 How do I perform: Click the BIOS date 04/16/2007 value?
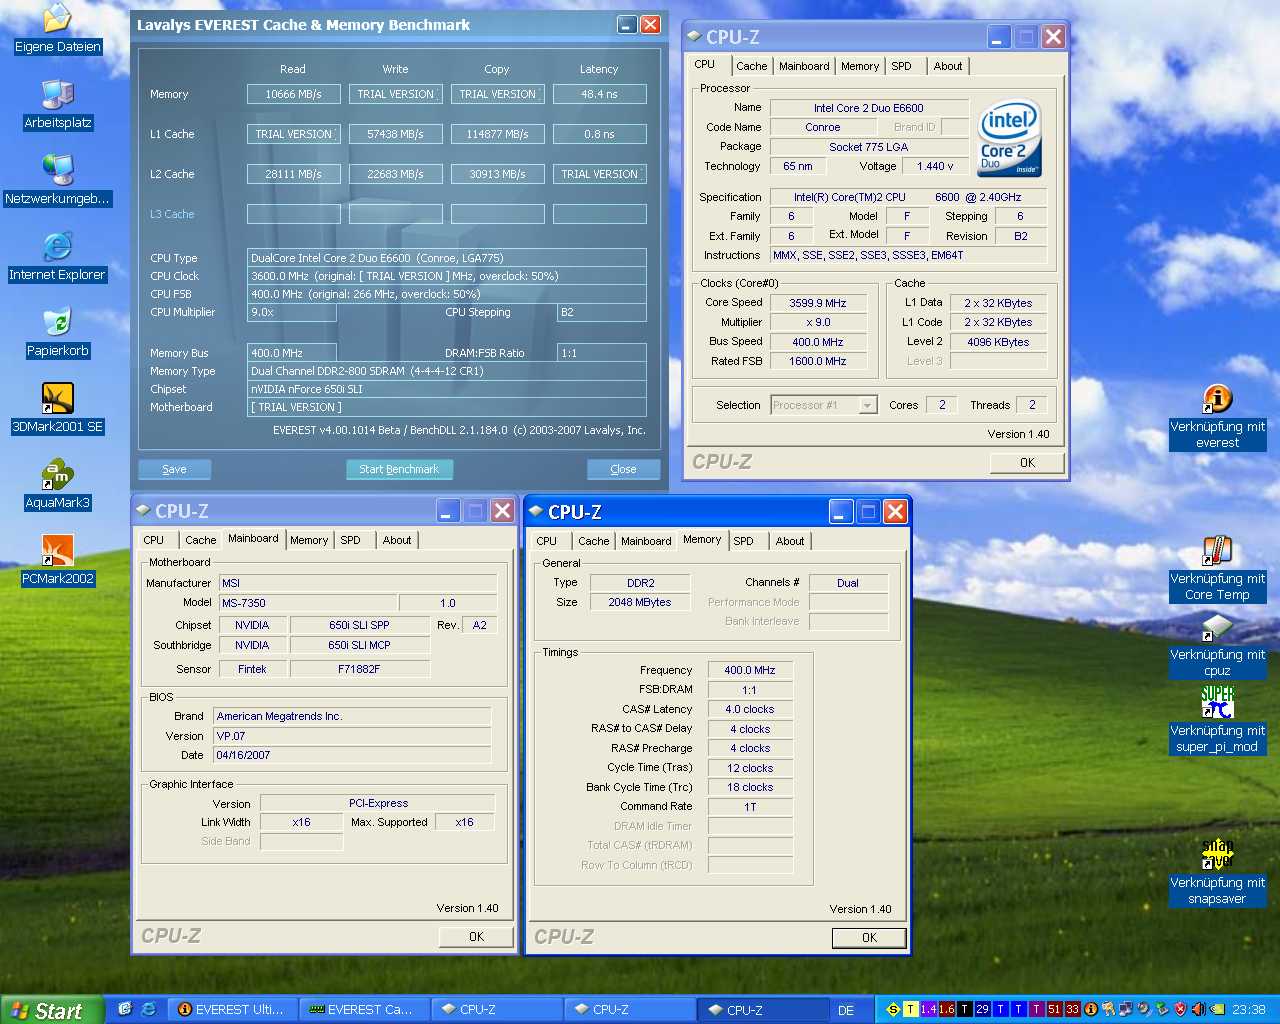(352, 755)
